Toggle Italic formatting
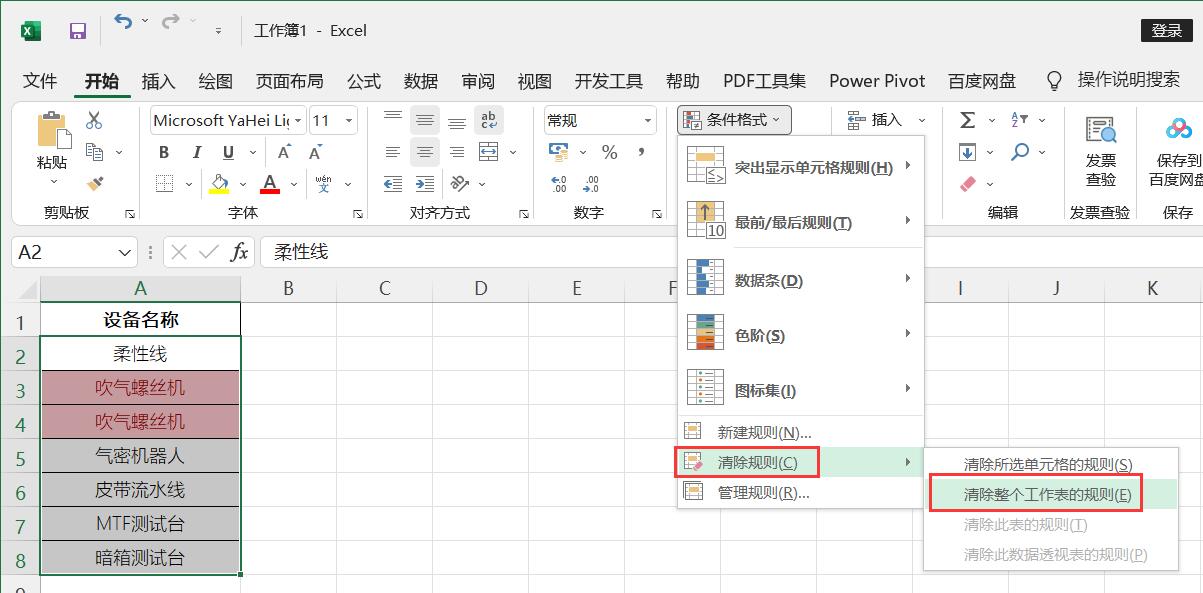The image size is (1203, 593). pyautogui.click(x=196, y=152)
